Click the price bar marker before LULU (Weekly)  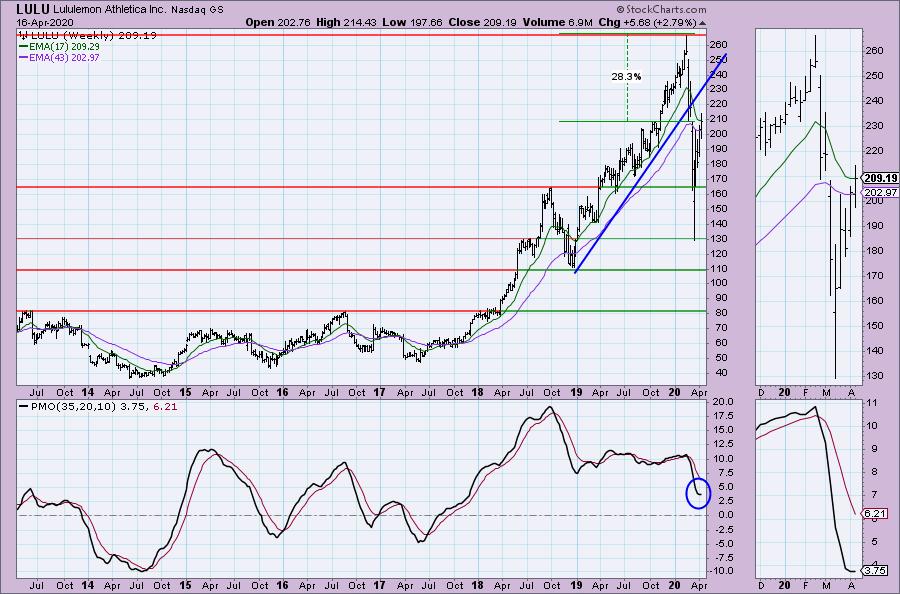pos(23,36)
